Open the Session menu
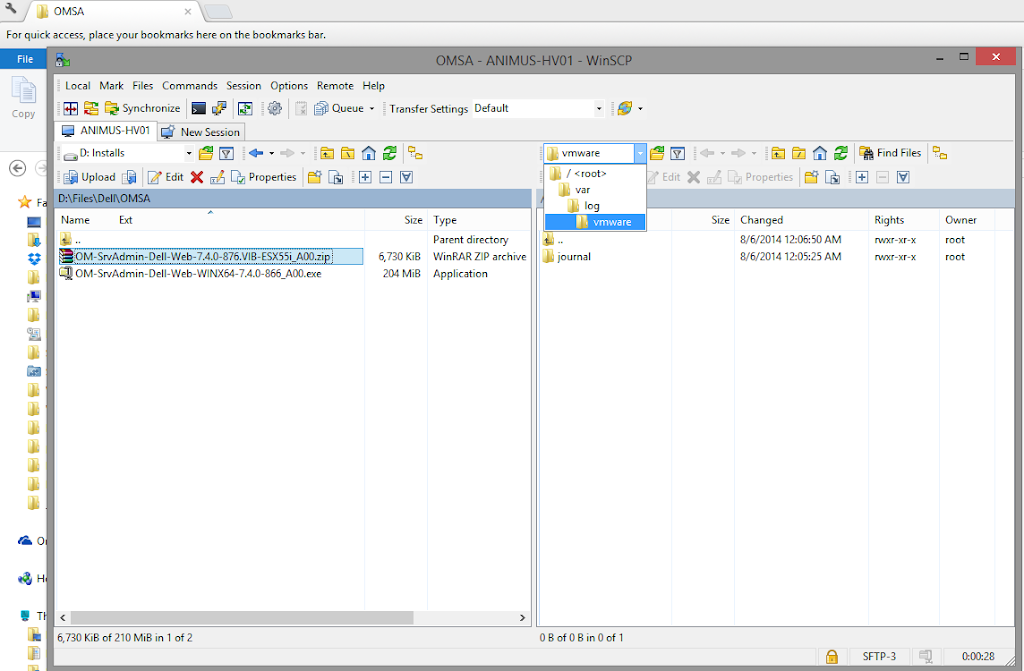The image size is (1024, 671). [244, 86]
